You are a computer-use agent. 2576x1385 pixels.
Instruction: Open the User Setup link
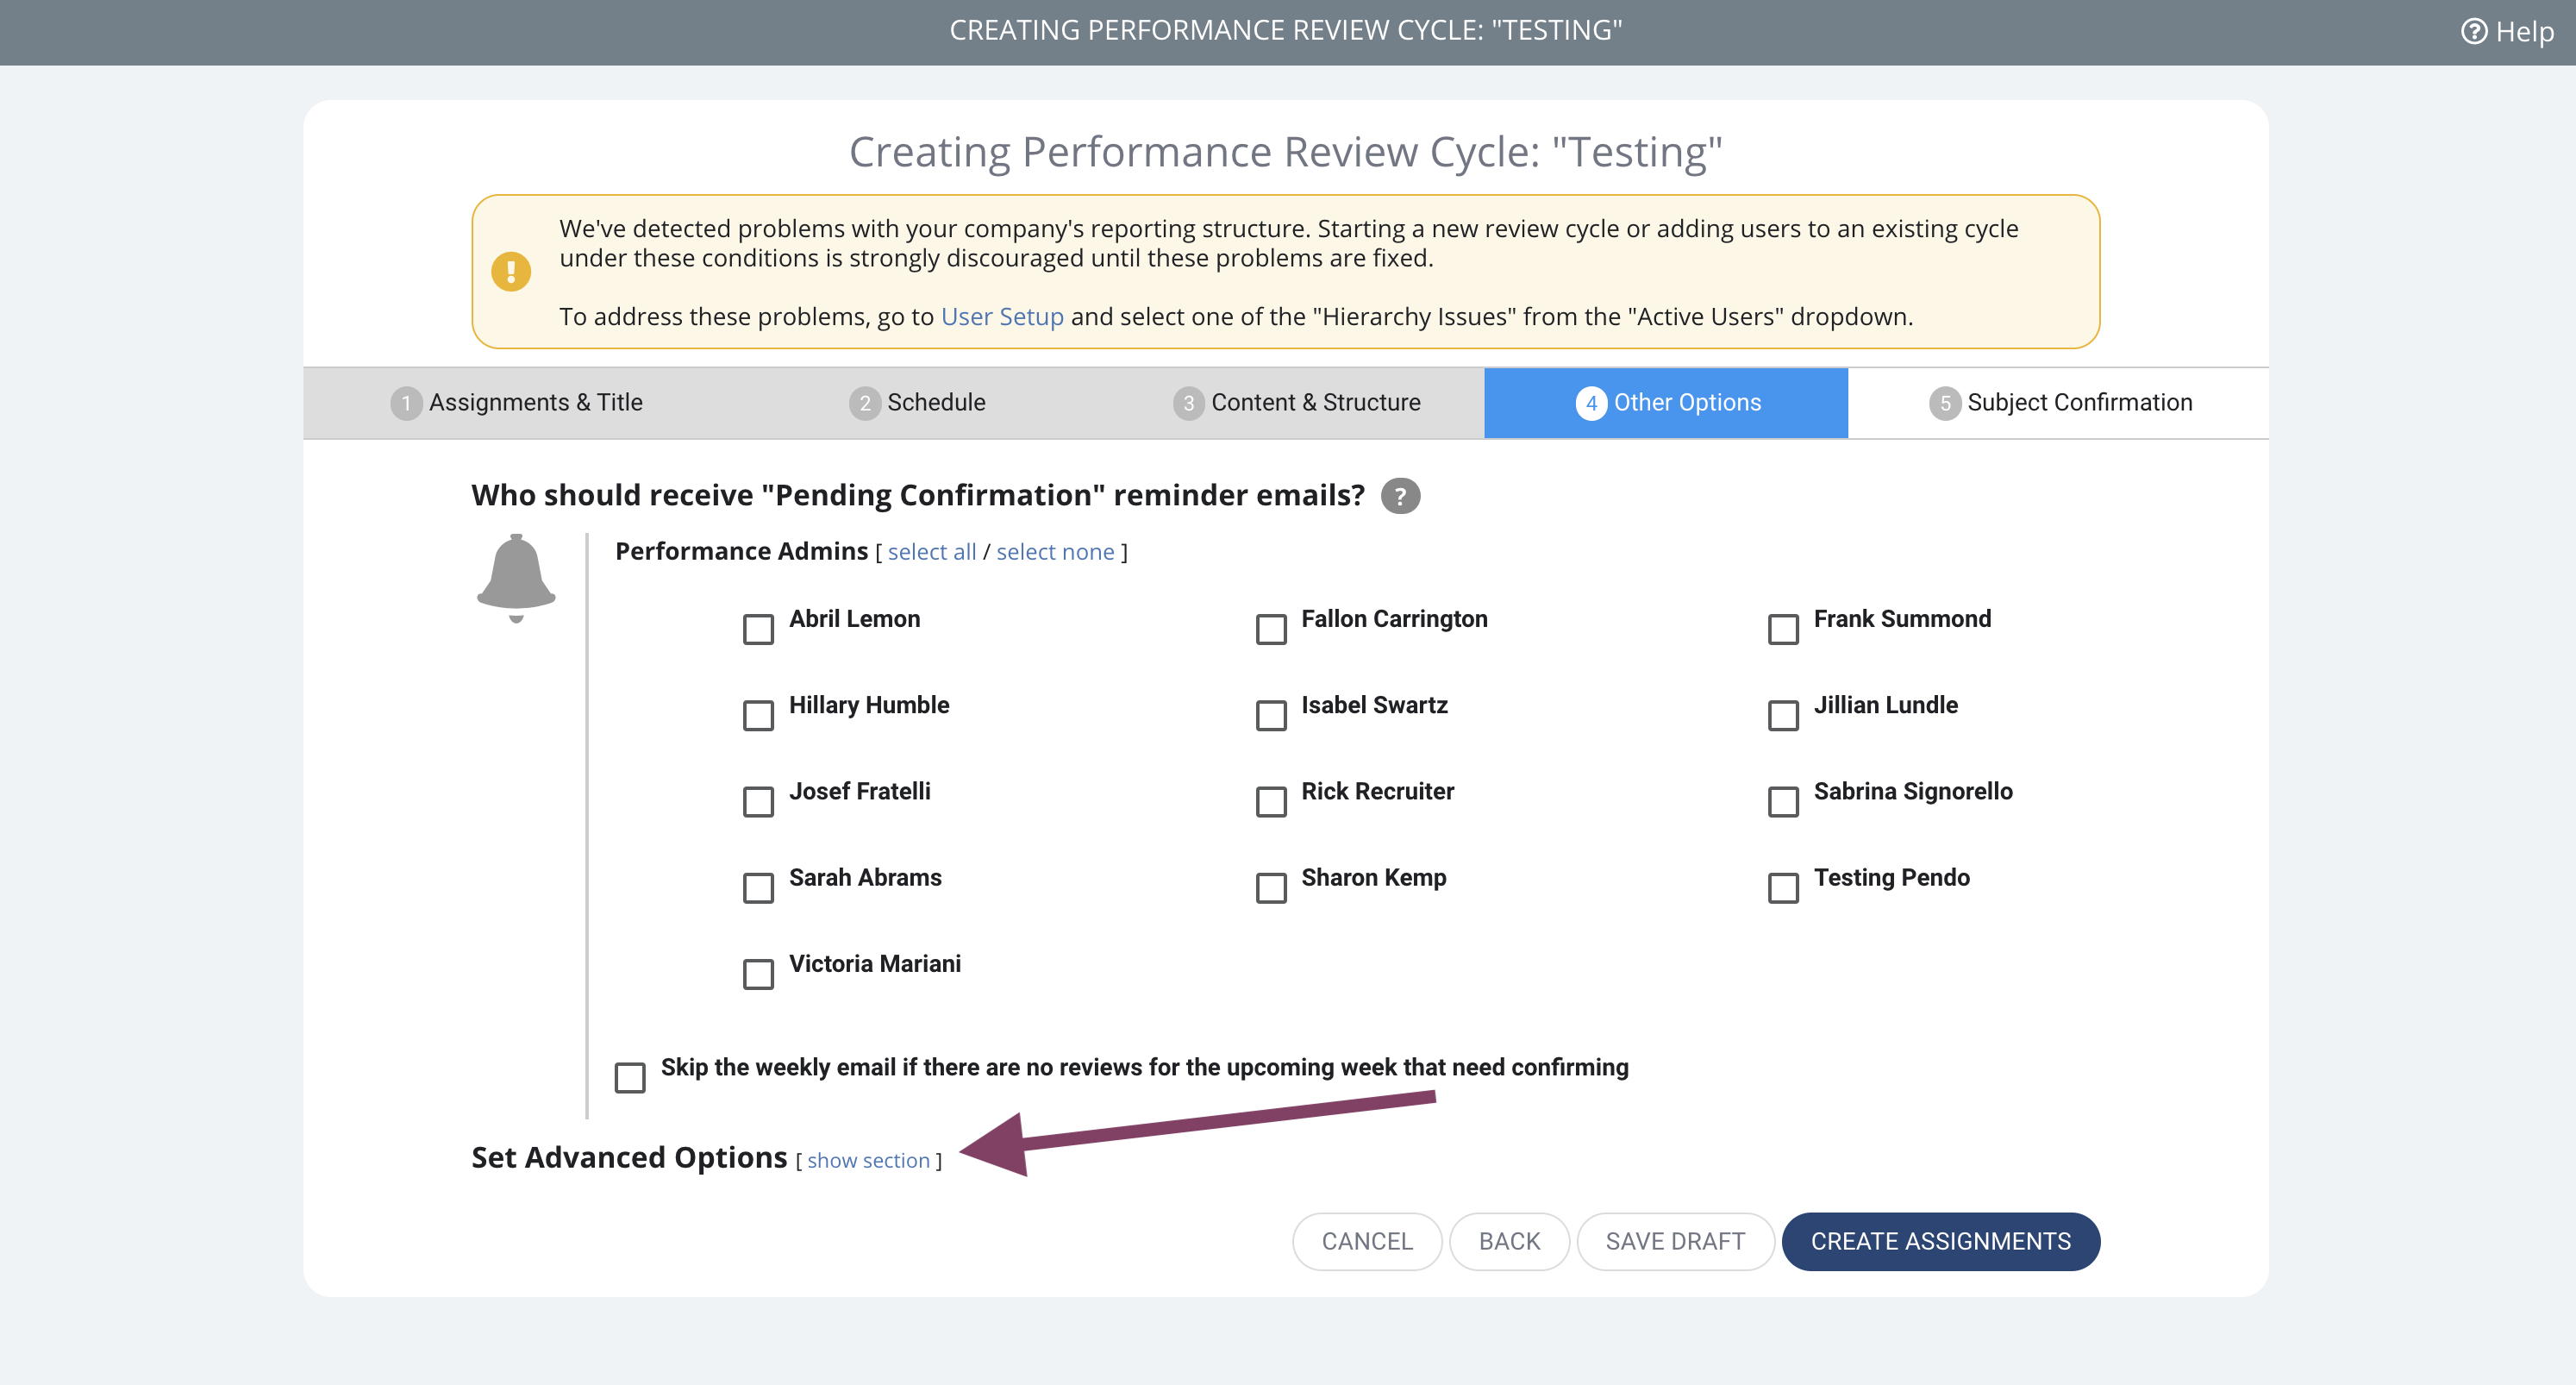(x=1002, y=317)
